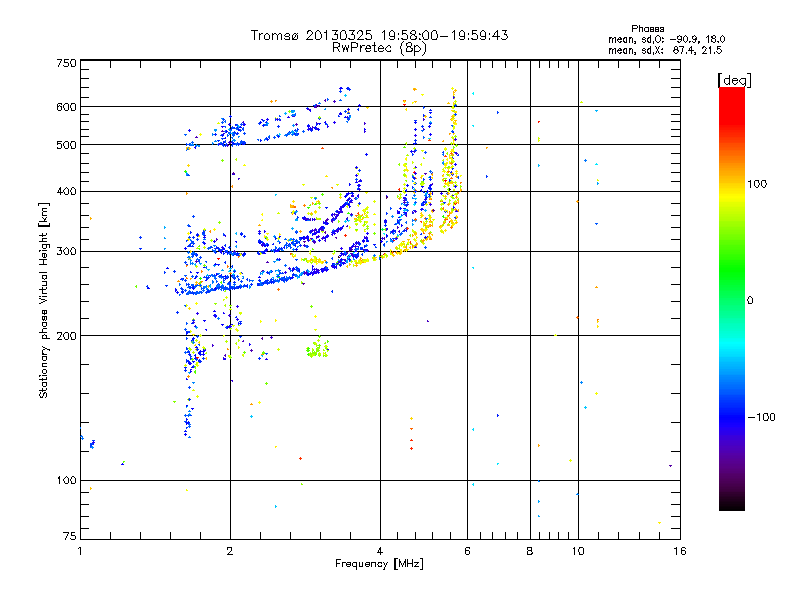Screen dimensions: 800x600
Task: Click the y-axis tick label '400'
Action: point(66,191)
